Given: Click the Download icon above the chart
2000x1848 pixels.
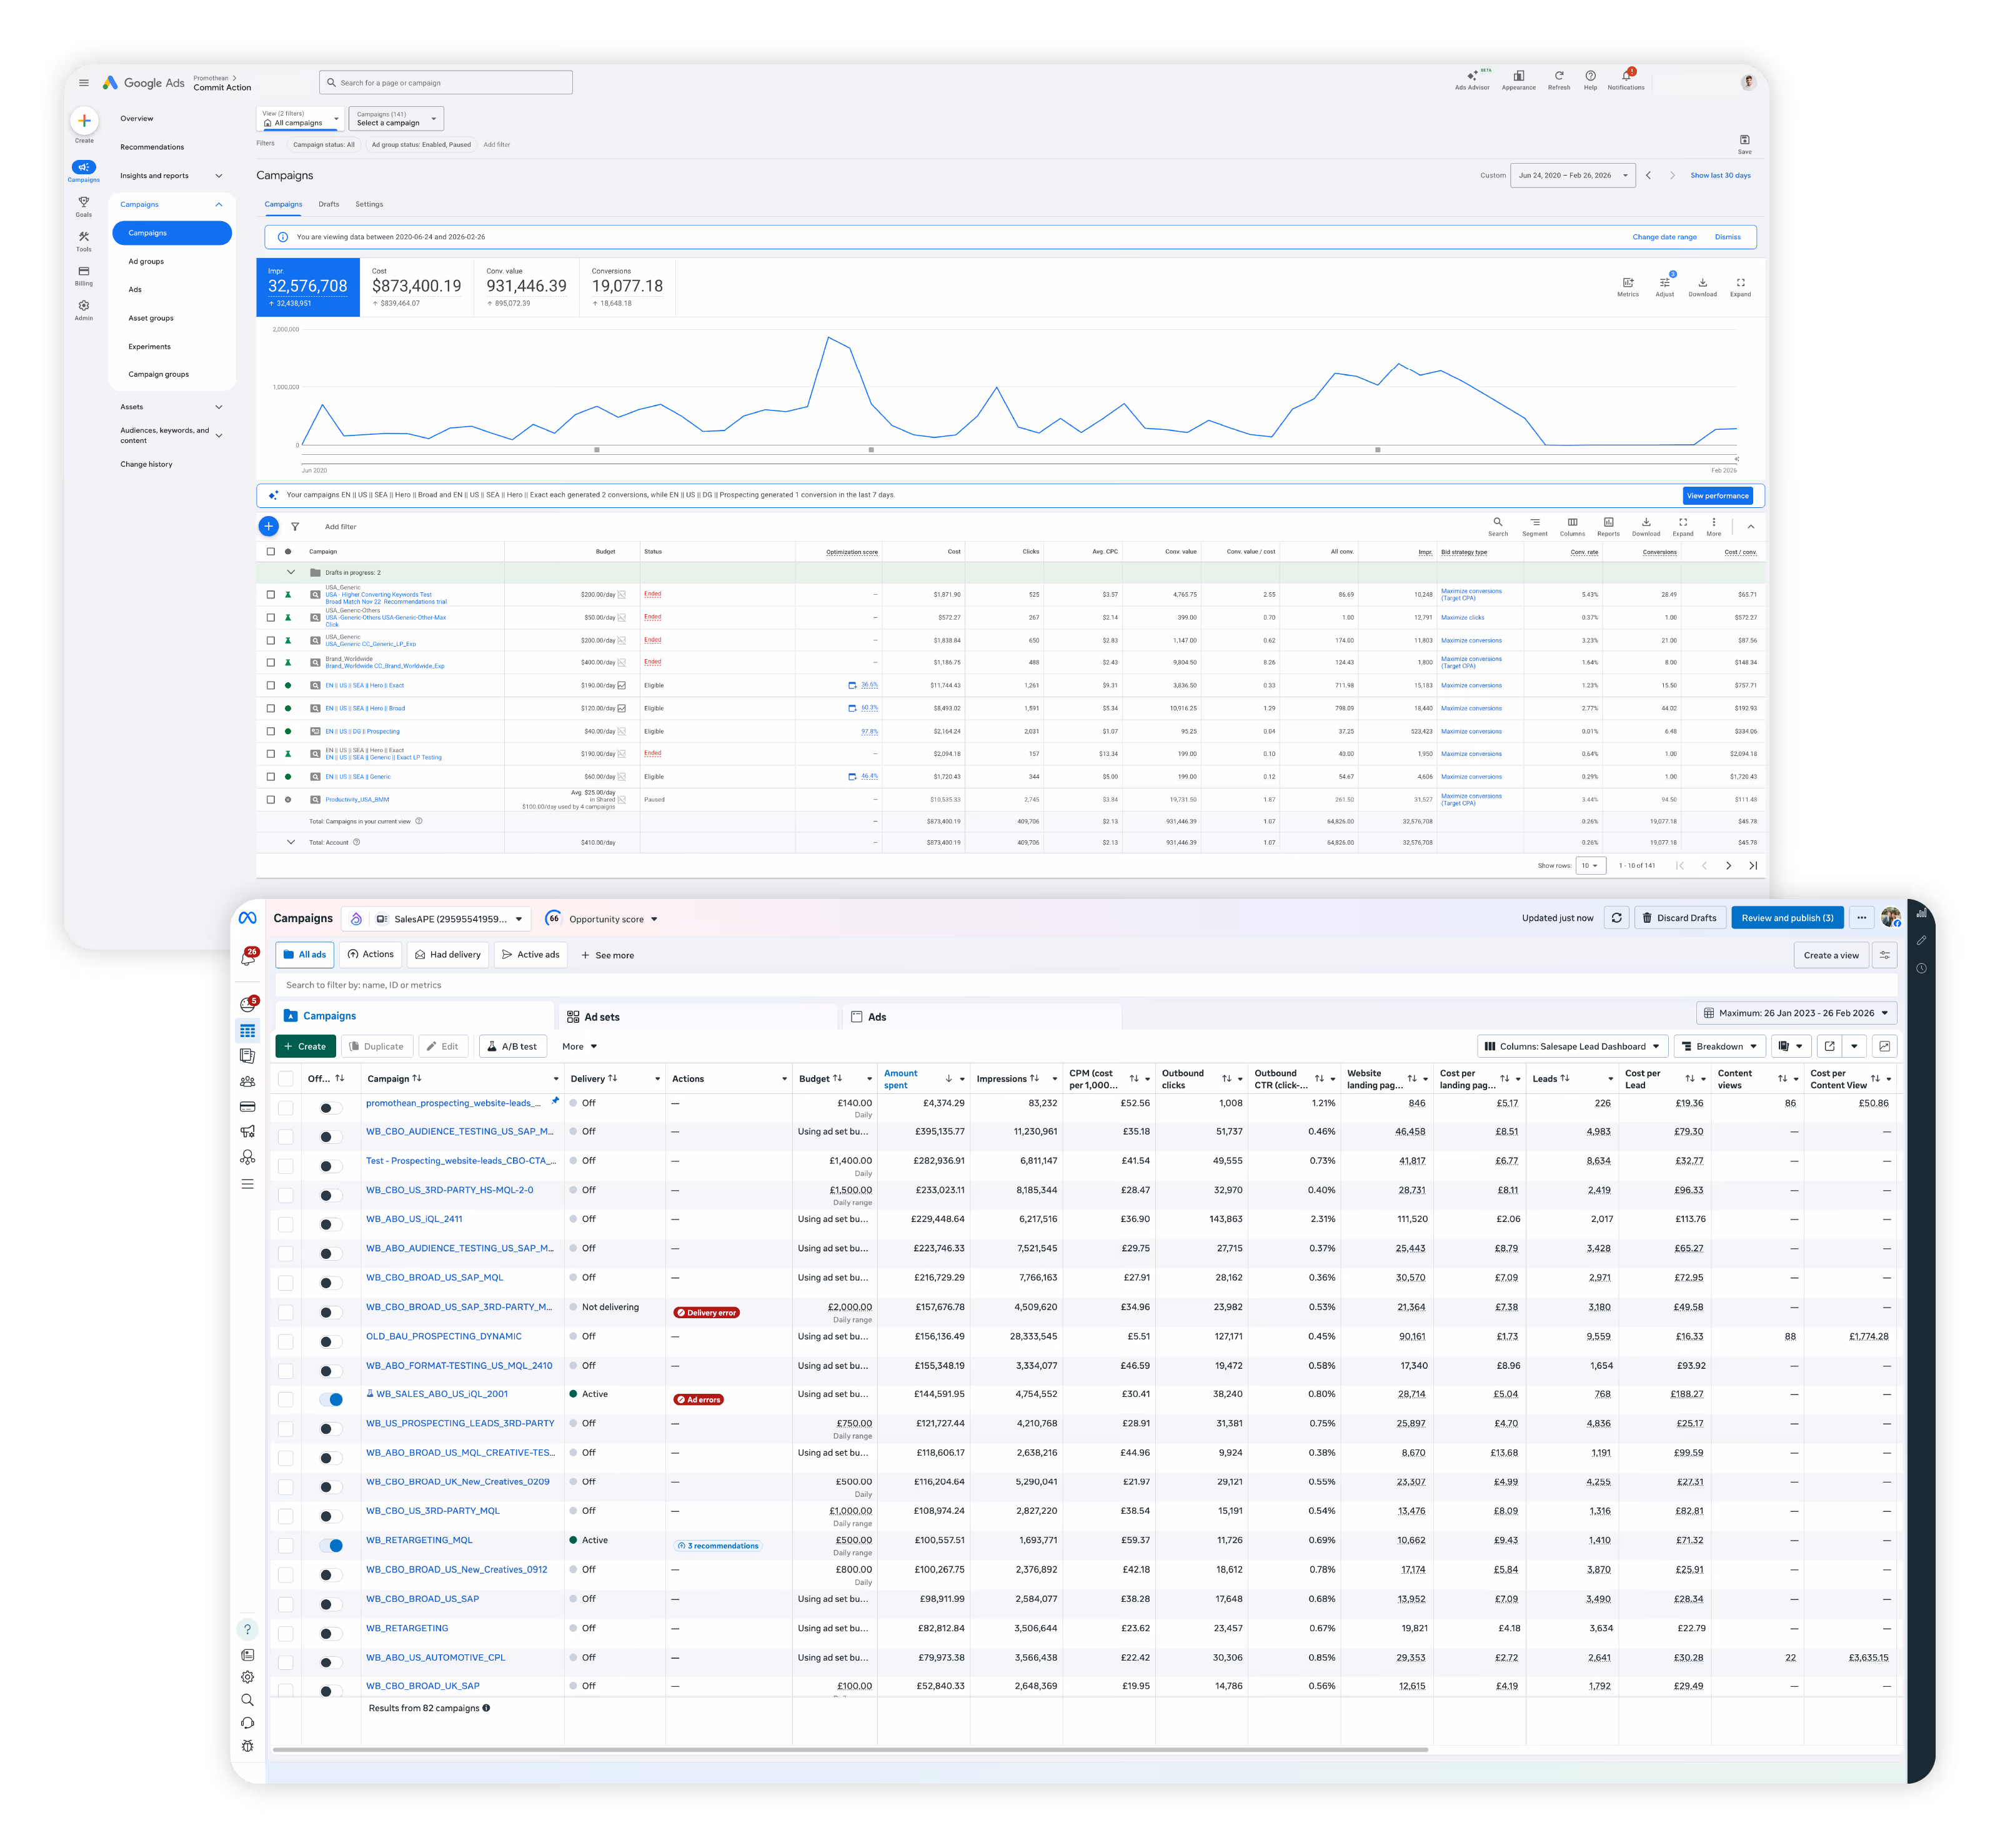Looking at the screenshot, I should pyautogui.click(x=1702, y=283).
